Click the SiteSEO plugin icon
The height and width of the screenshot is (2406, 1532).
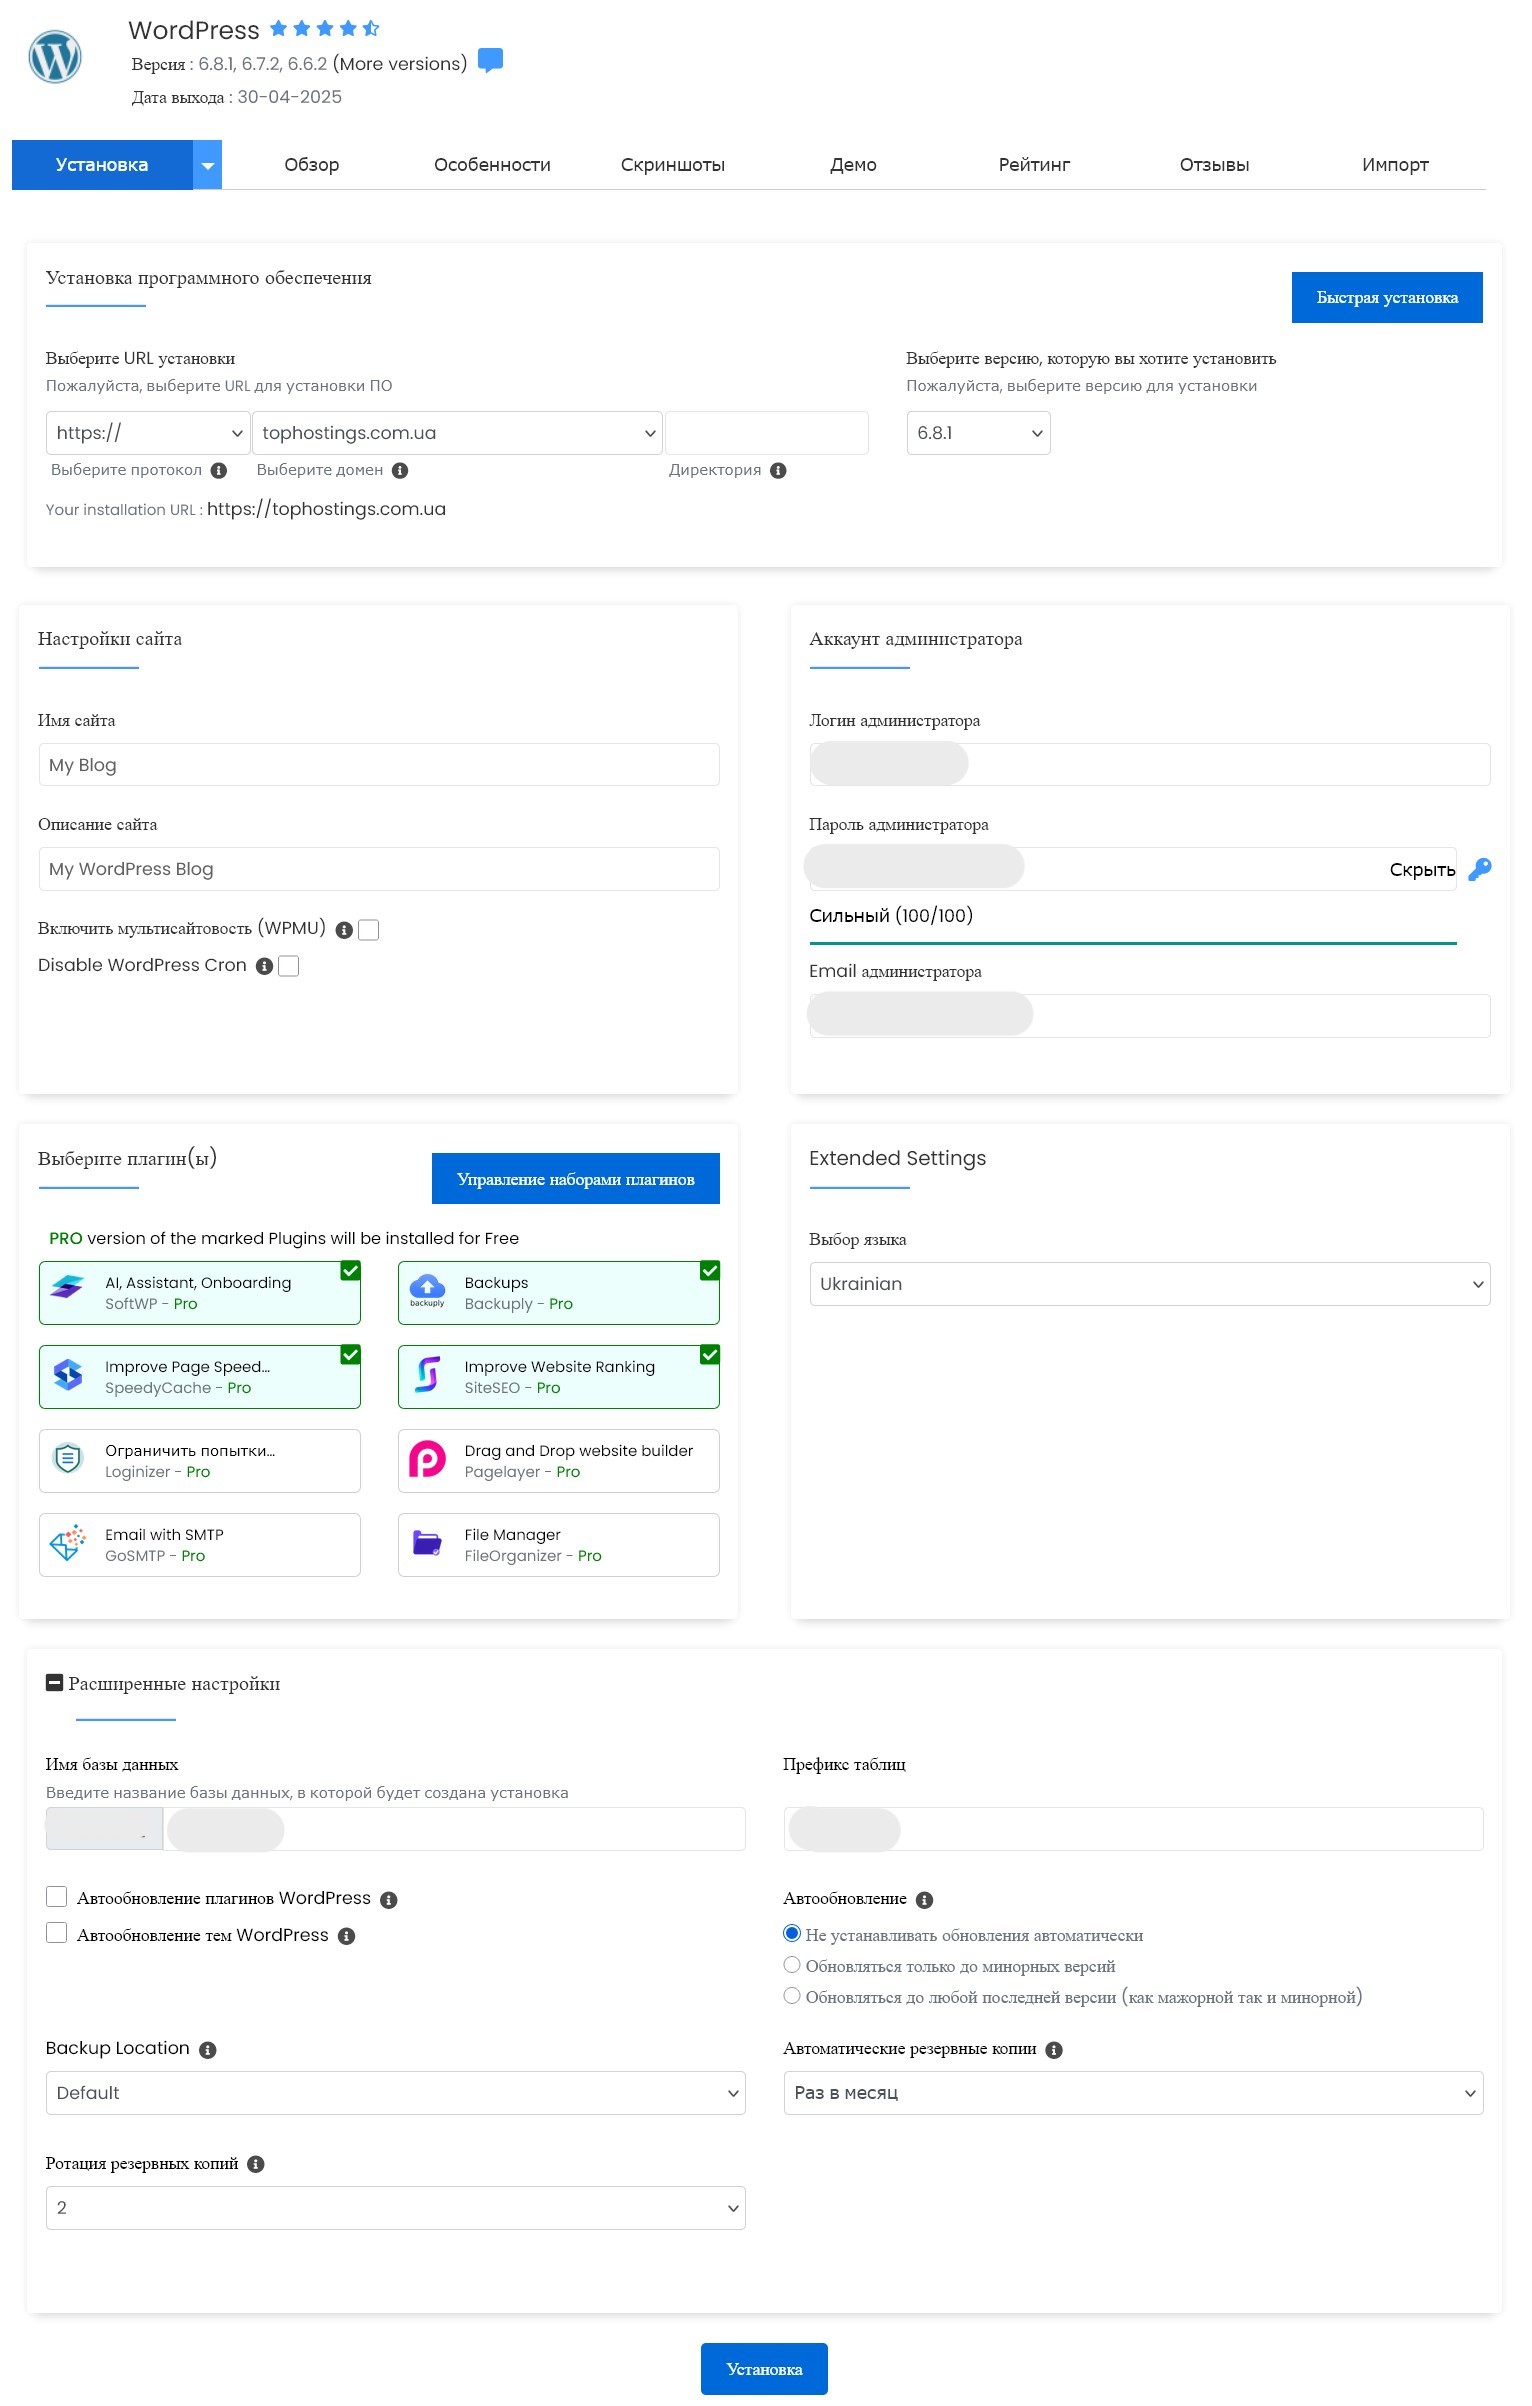coord(427,1375)
